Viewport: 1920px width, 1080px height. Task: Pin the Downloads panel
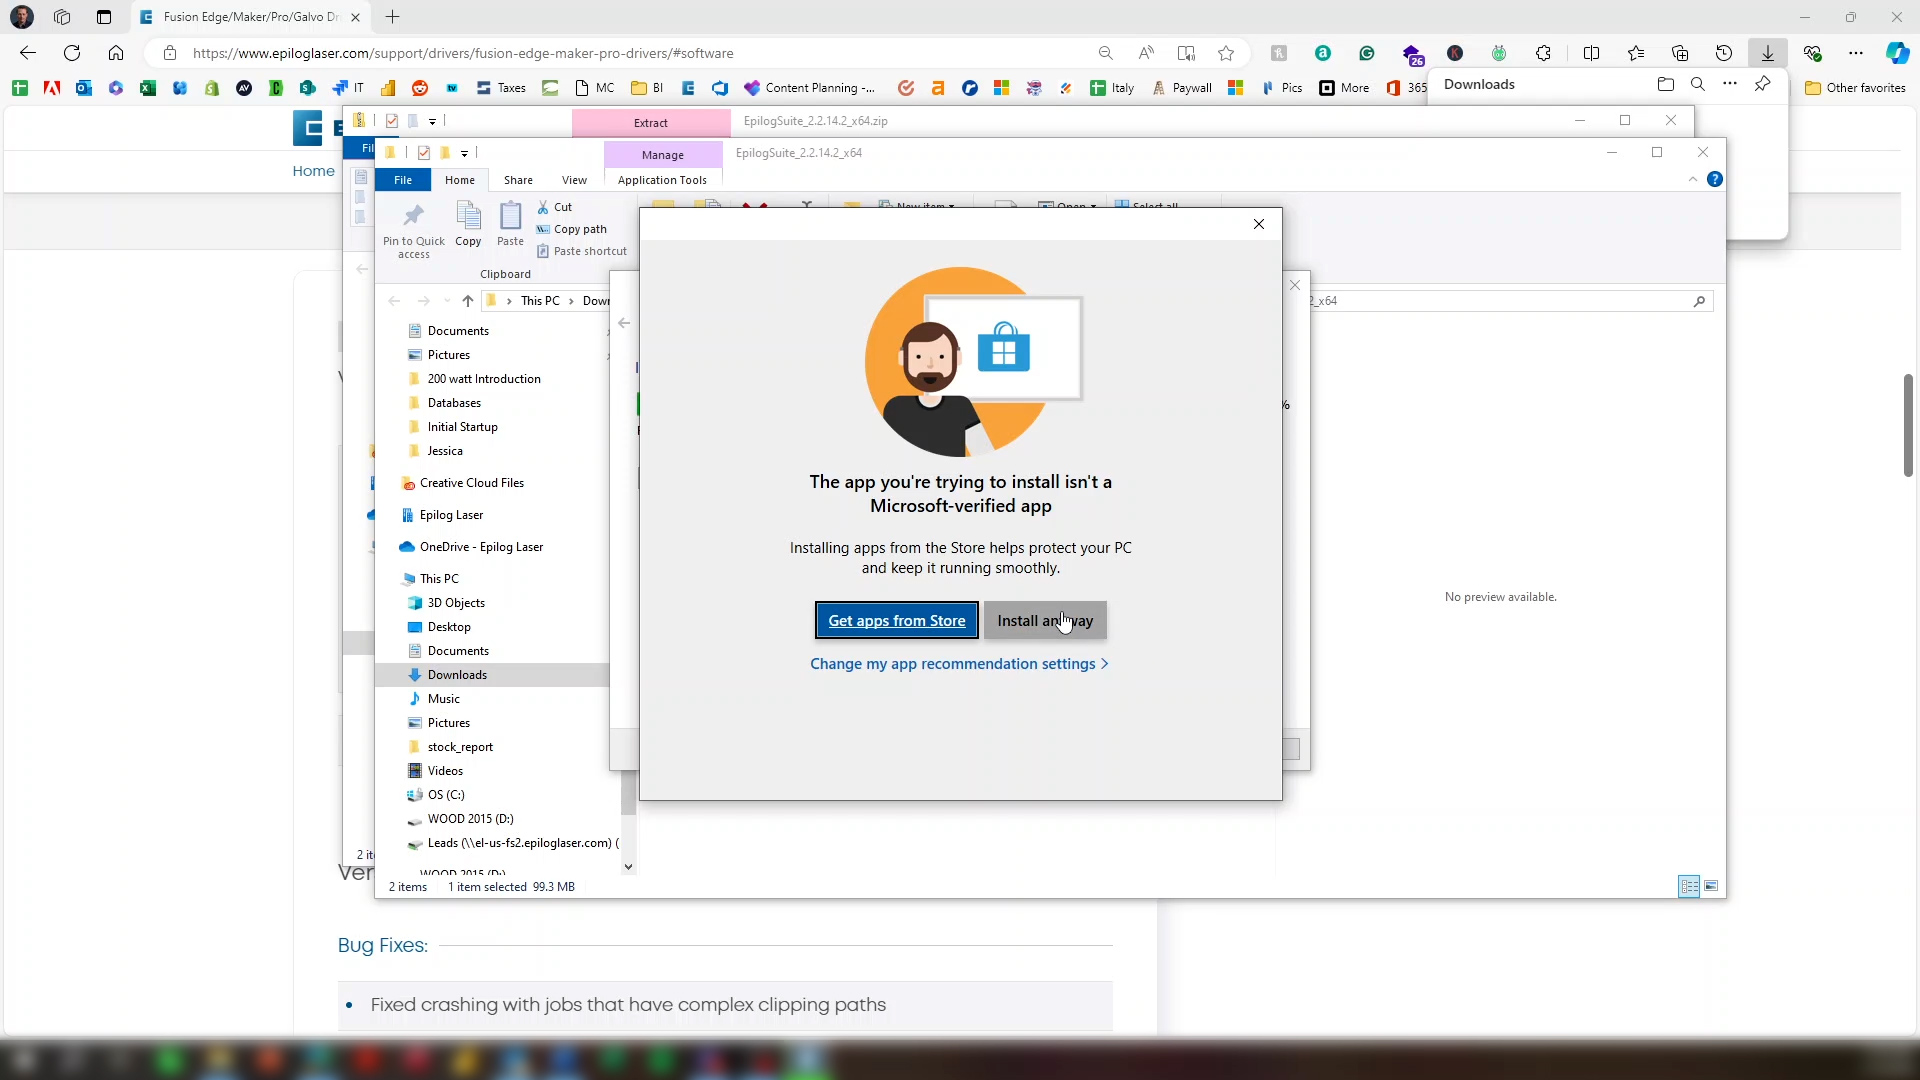pyautogui.click(x=1762, y=84)
